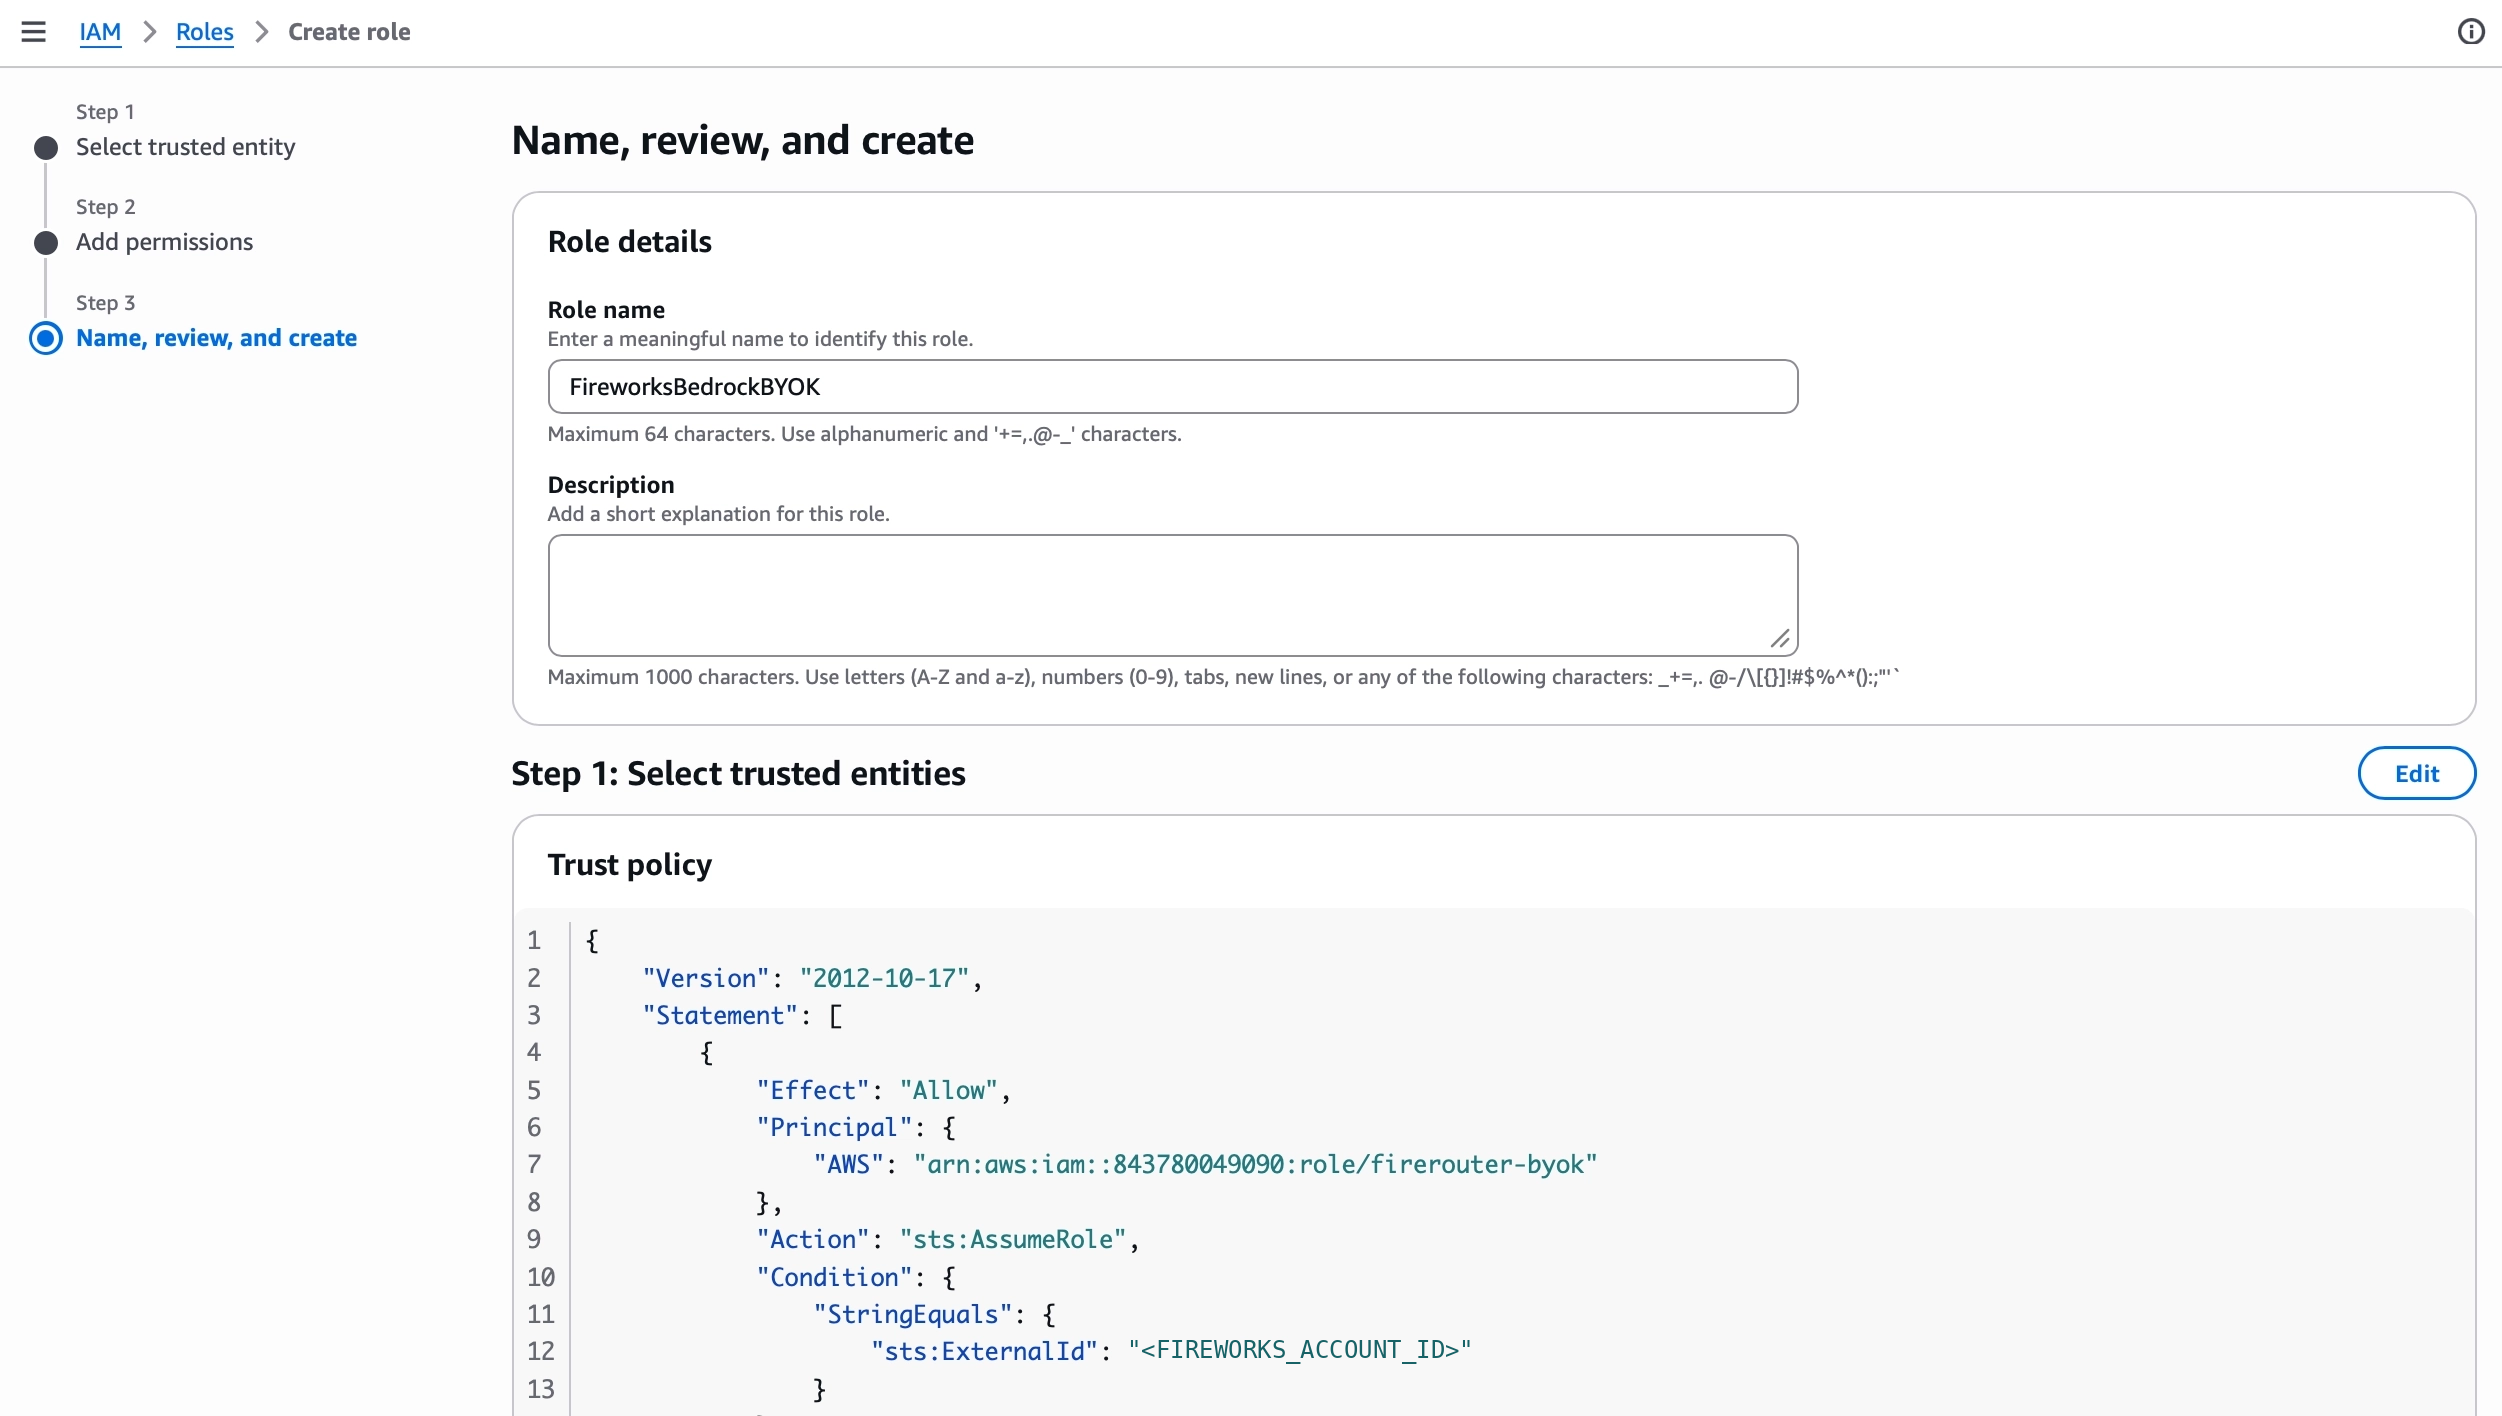The width and height of the screenshot is (2502, 1416).
Task: Click the Edit button for trusted entities
Action: pos(2416,773)
